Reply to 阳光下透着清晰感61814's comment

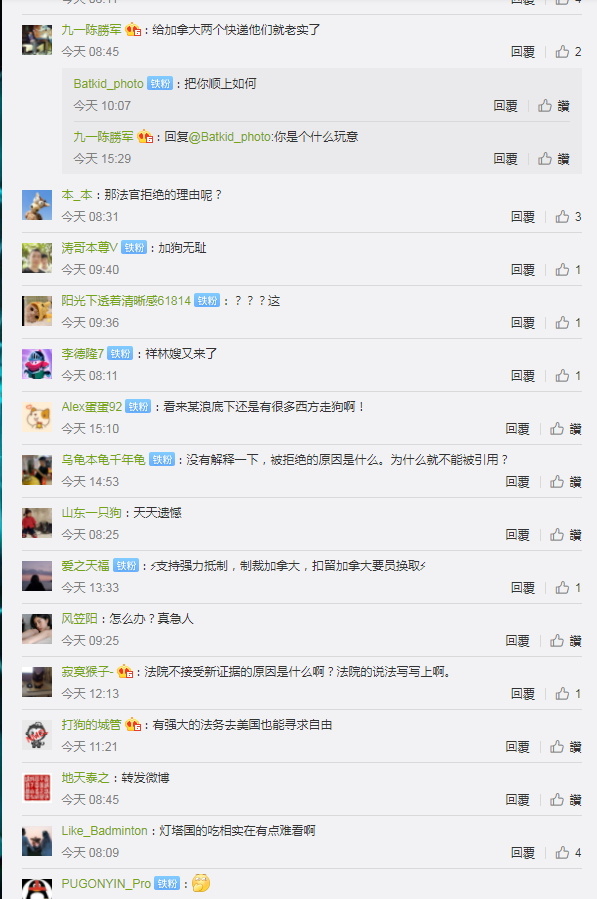[522, 323]
